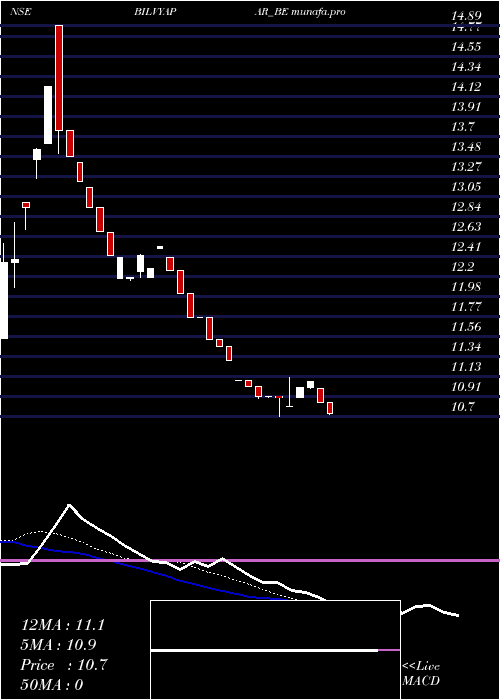The height and width of the screenshot is (700, 500).
Task: Click the 11.98 price axis label
Action: point(466,286)
